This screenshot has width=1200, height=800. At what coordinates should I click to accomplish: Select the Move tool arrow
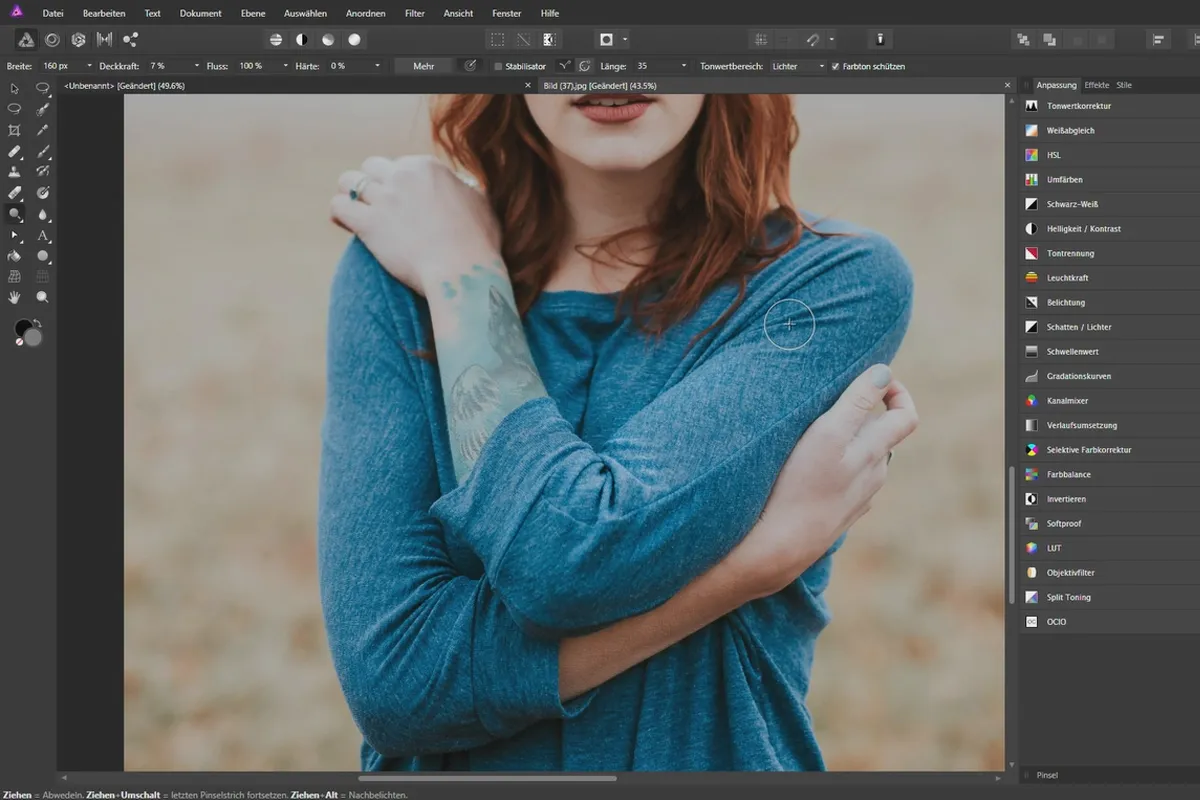pyautogui.click(x=15, y=89)
